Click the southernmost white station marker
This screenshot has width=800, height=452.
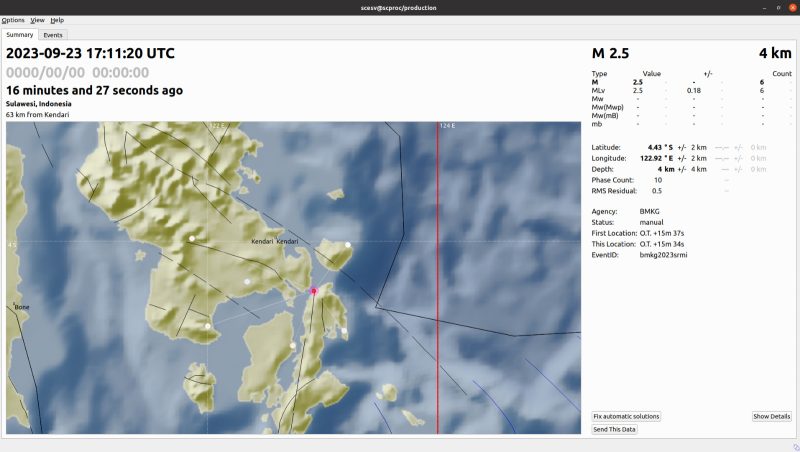tap(379, 395)
